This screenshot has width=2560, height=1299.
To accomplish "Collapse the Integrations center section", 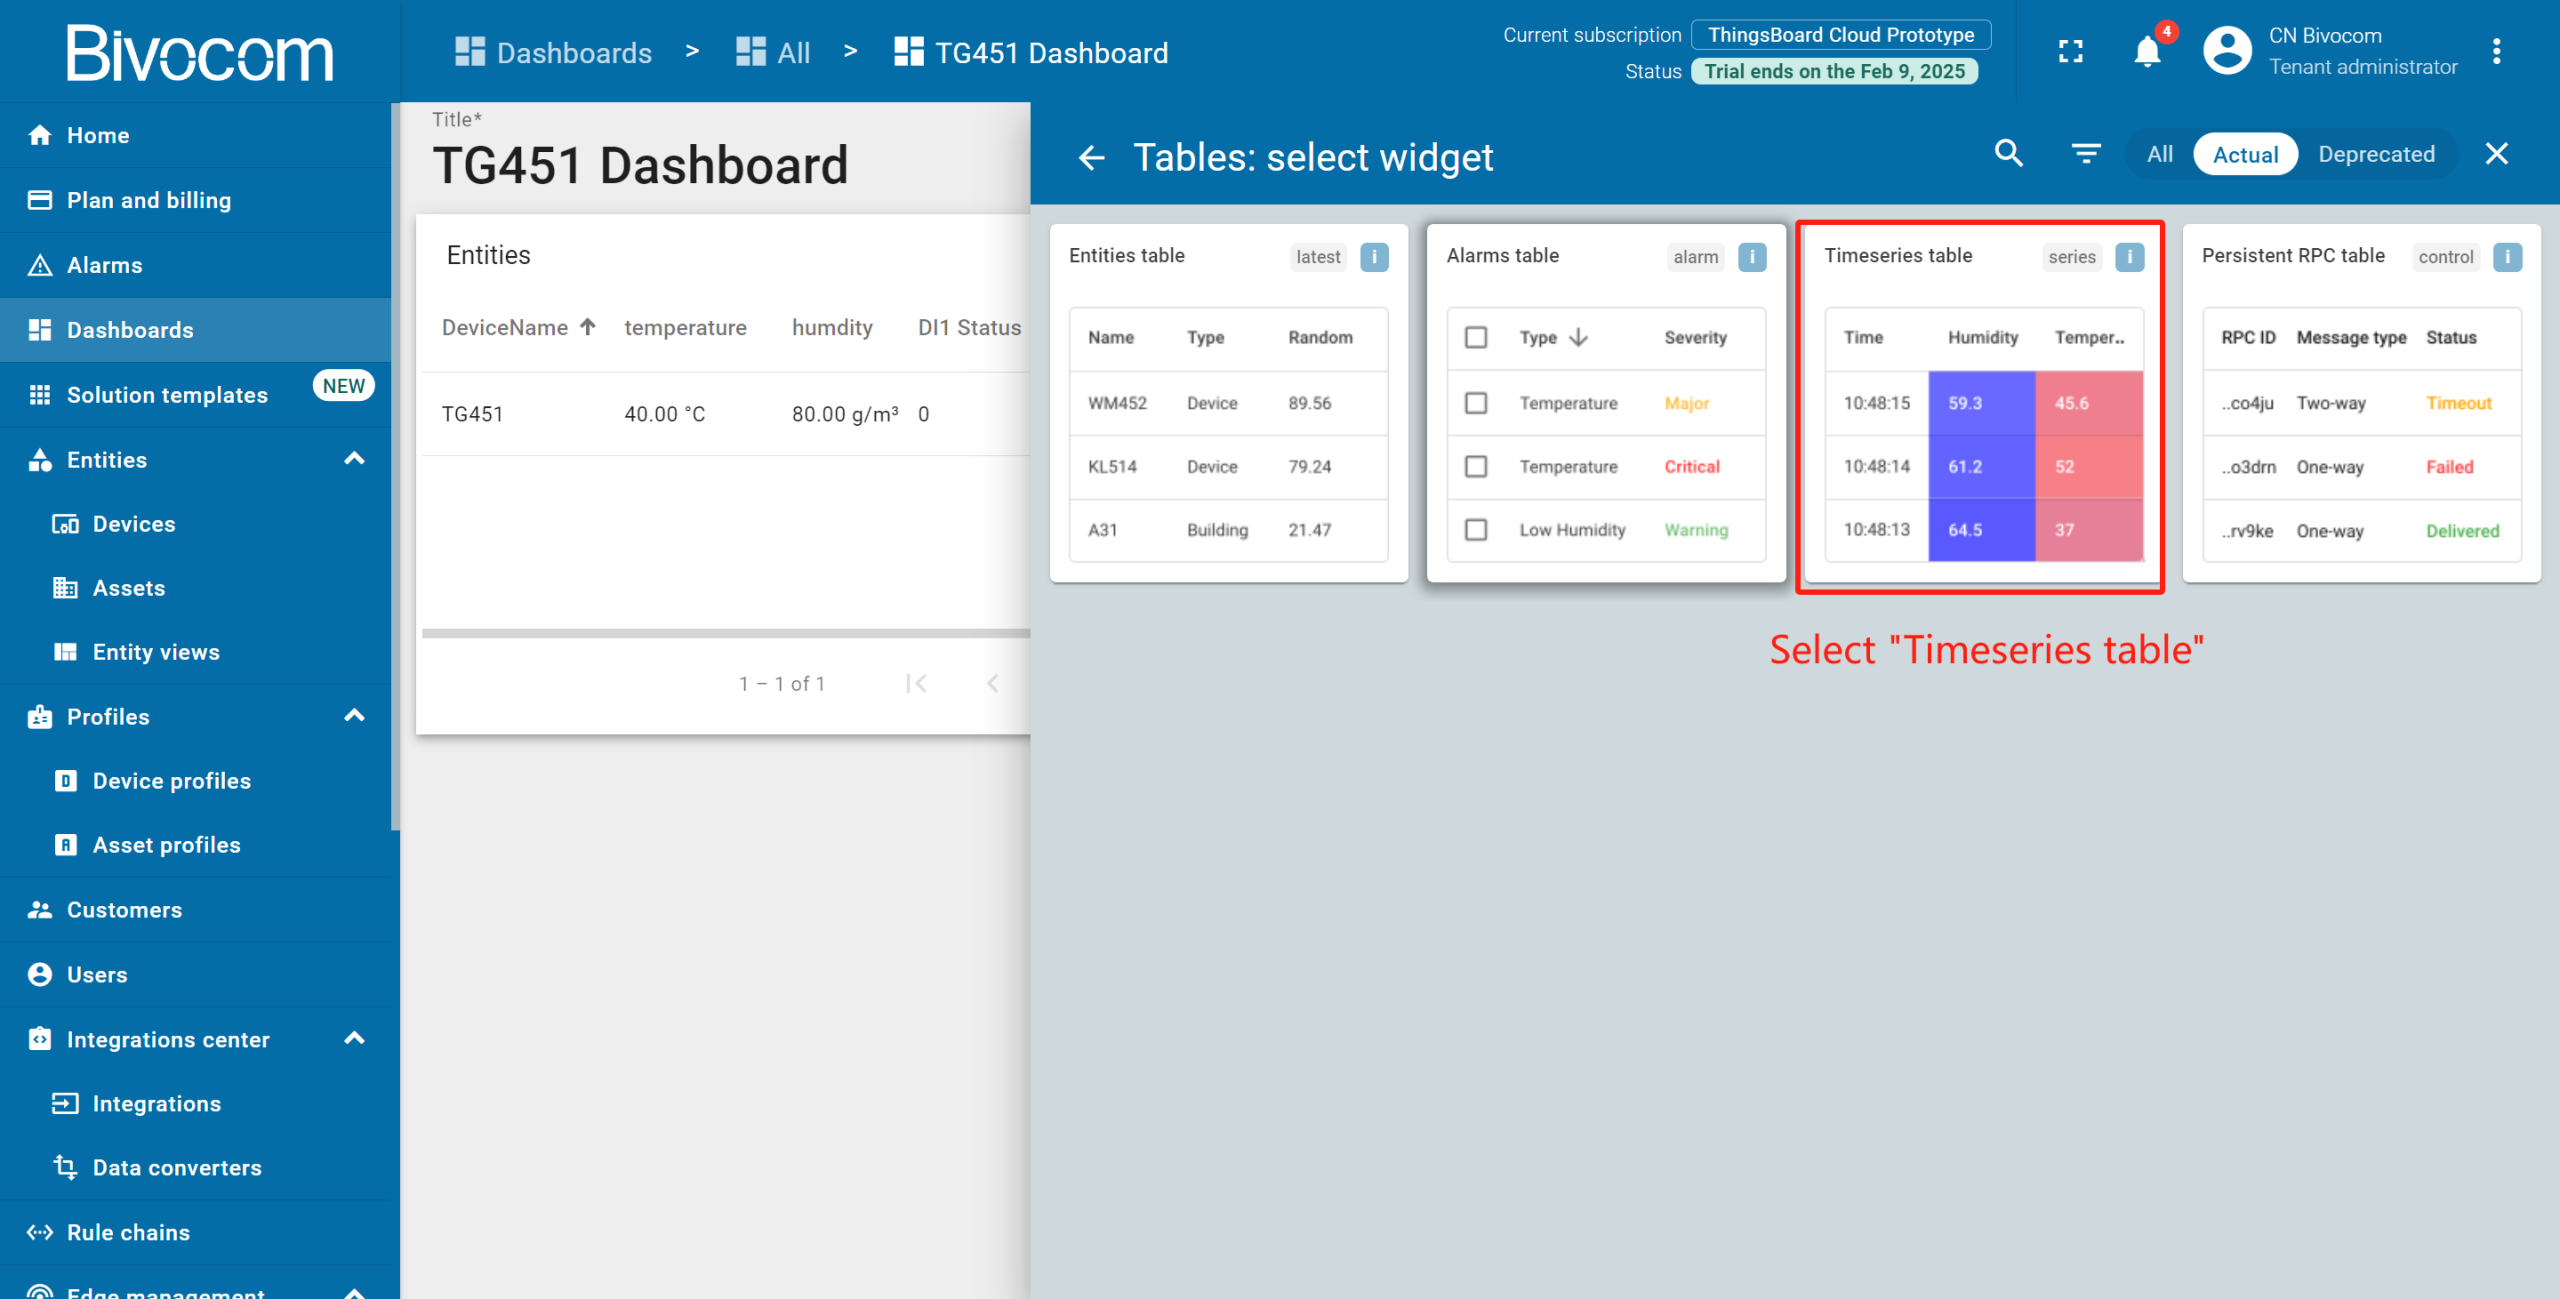I will [354, 1039].
